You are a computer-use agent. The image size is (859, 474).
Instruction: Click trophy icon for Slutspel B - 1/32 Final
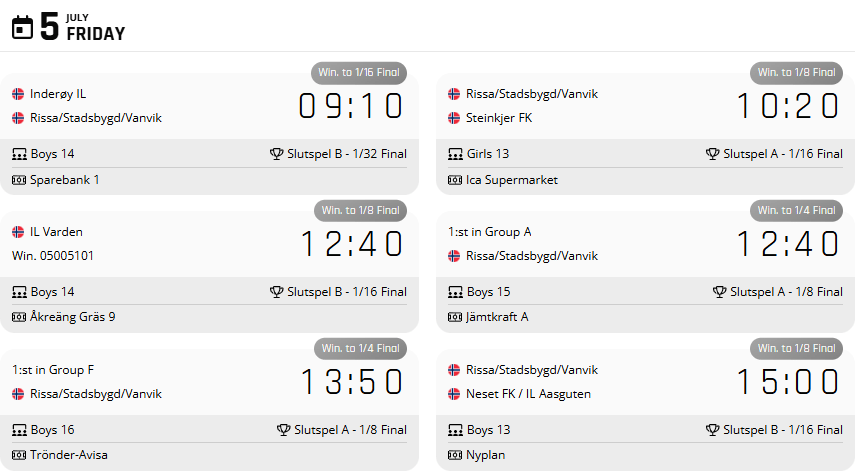pos(277,154)
